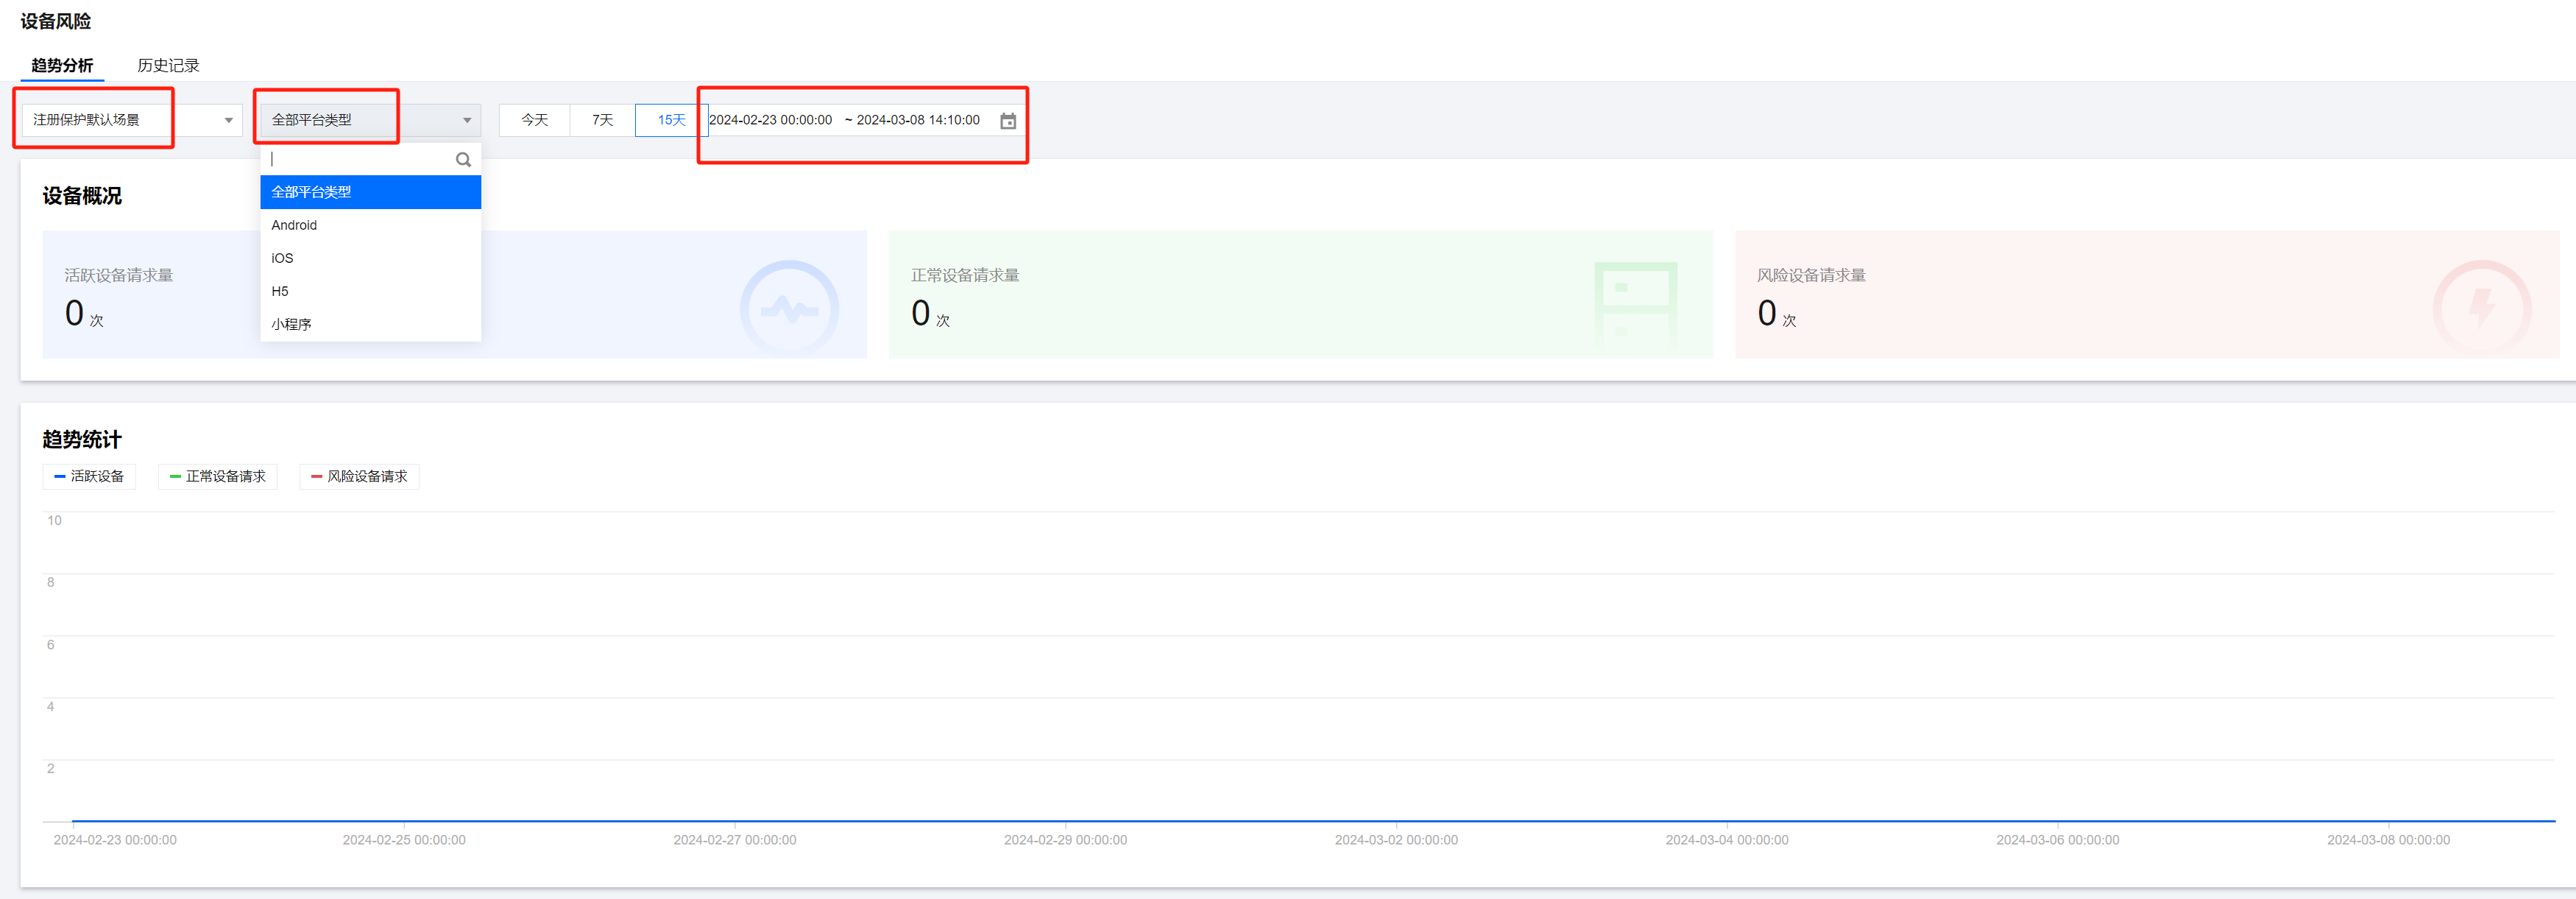Open the 注册保护默认场景 scene dropdown
2576x899 pixels.
(x=131, y=120)
